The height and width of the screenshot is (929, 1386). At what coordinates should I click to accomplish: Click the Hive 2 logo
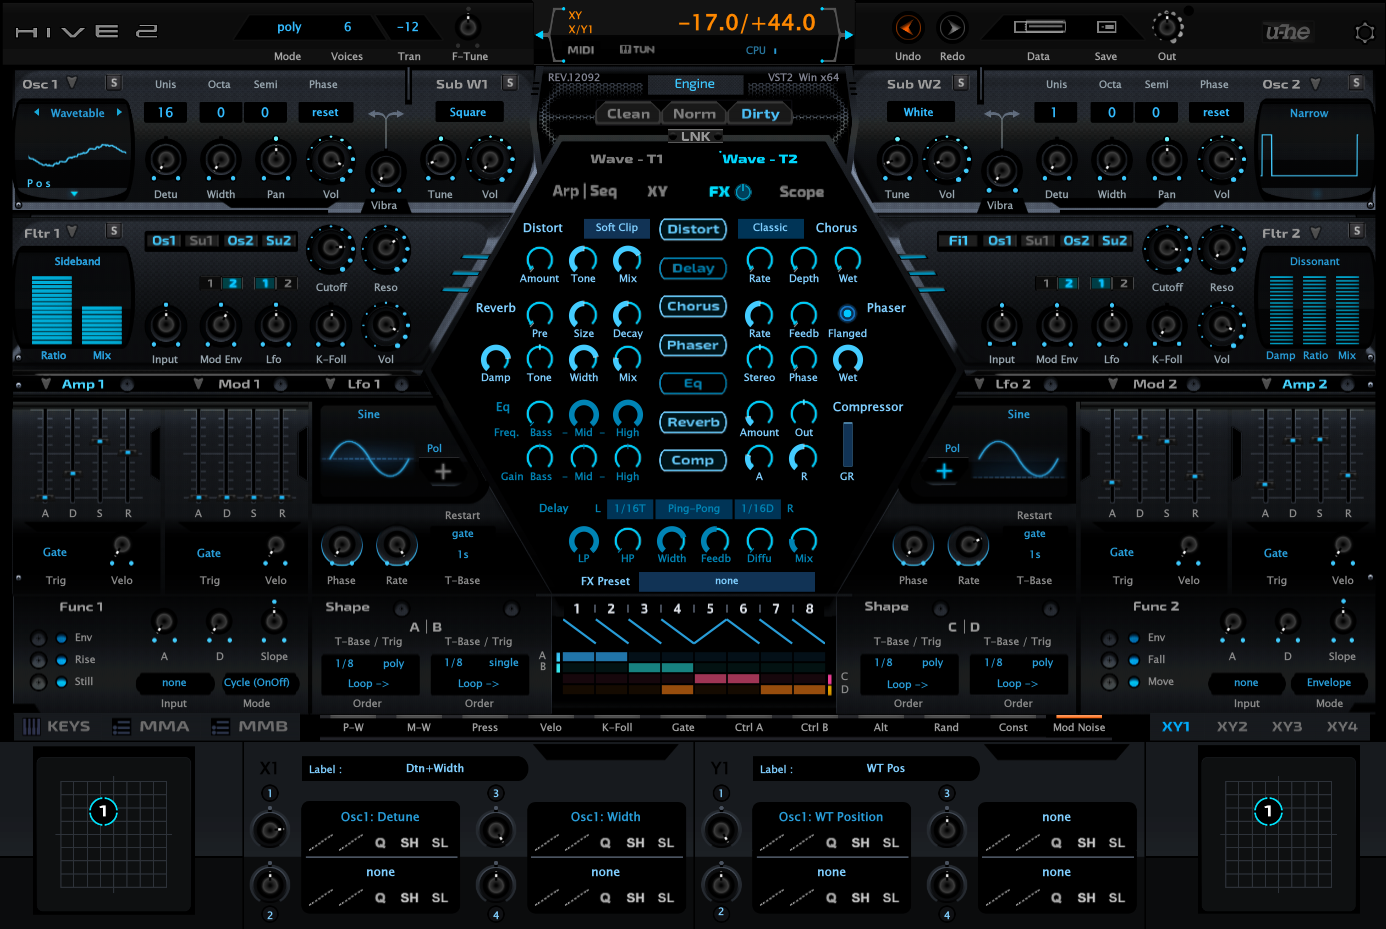point(87,32)
